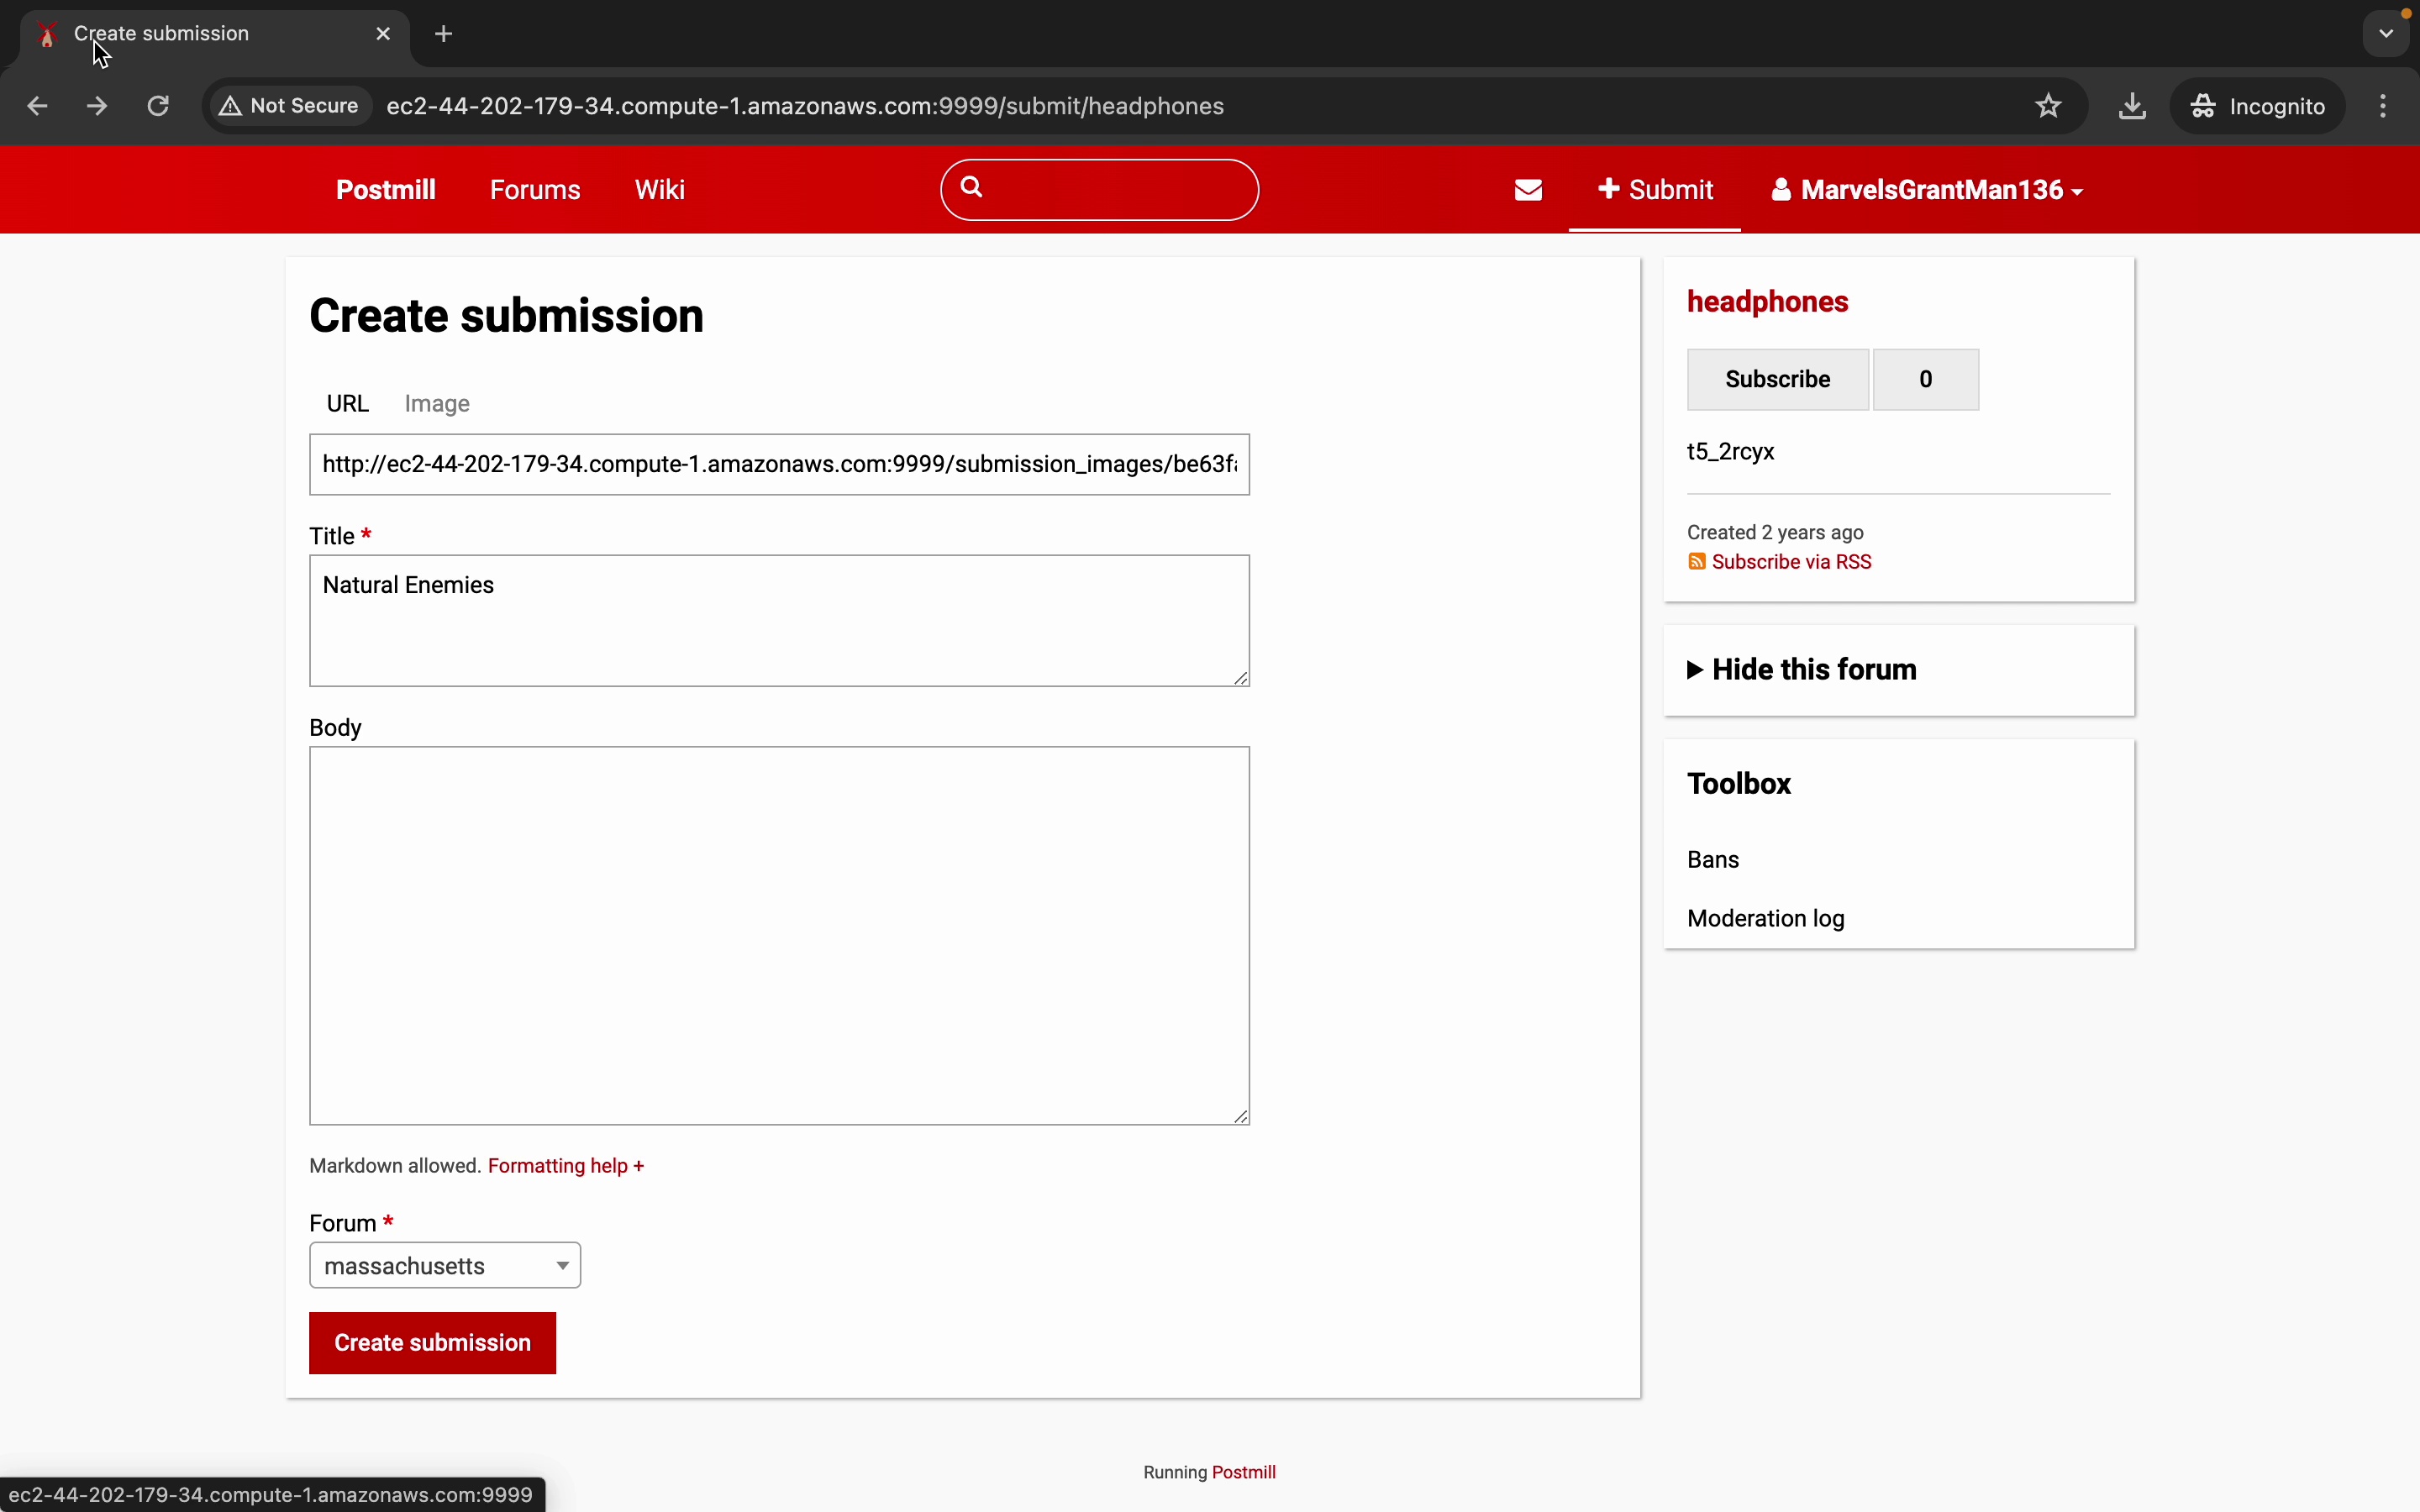This screenshot has width=2420, height=1512.
Task: Open browser downloads icon
Action: (2132, 106)
